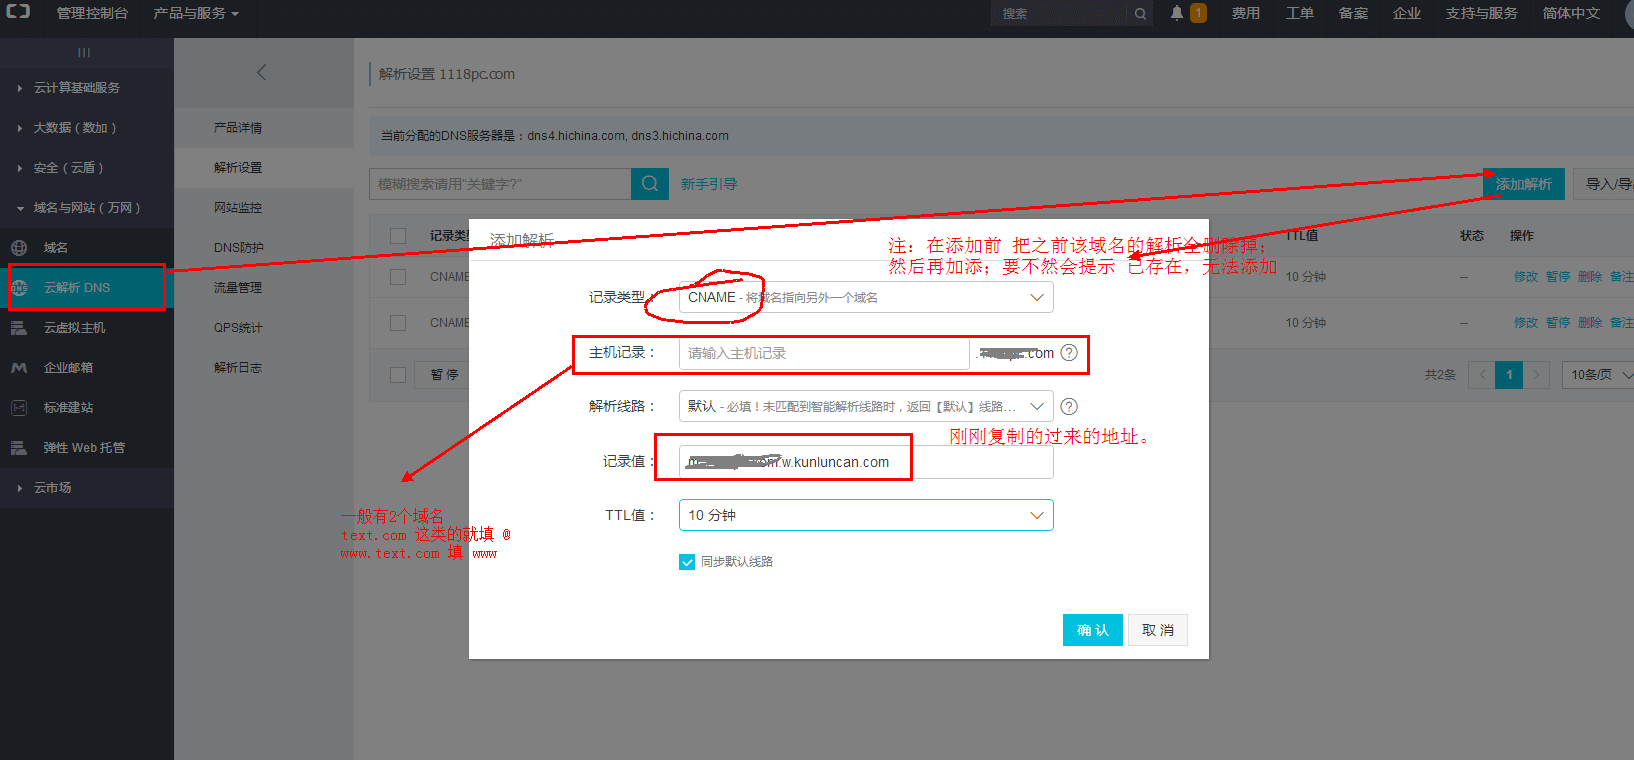This screenshot has width=1634, height=760.
Task: Click the help icon next to host record
Action: tap(1069, 353)
